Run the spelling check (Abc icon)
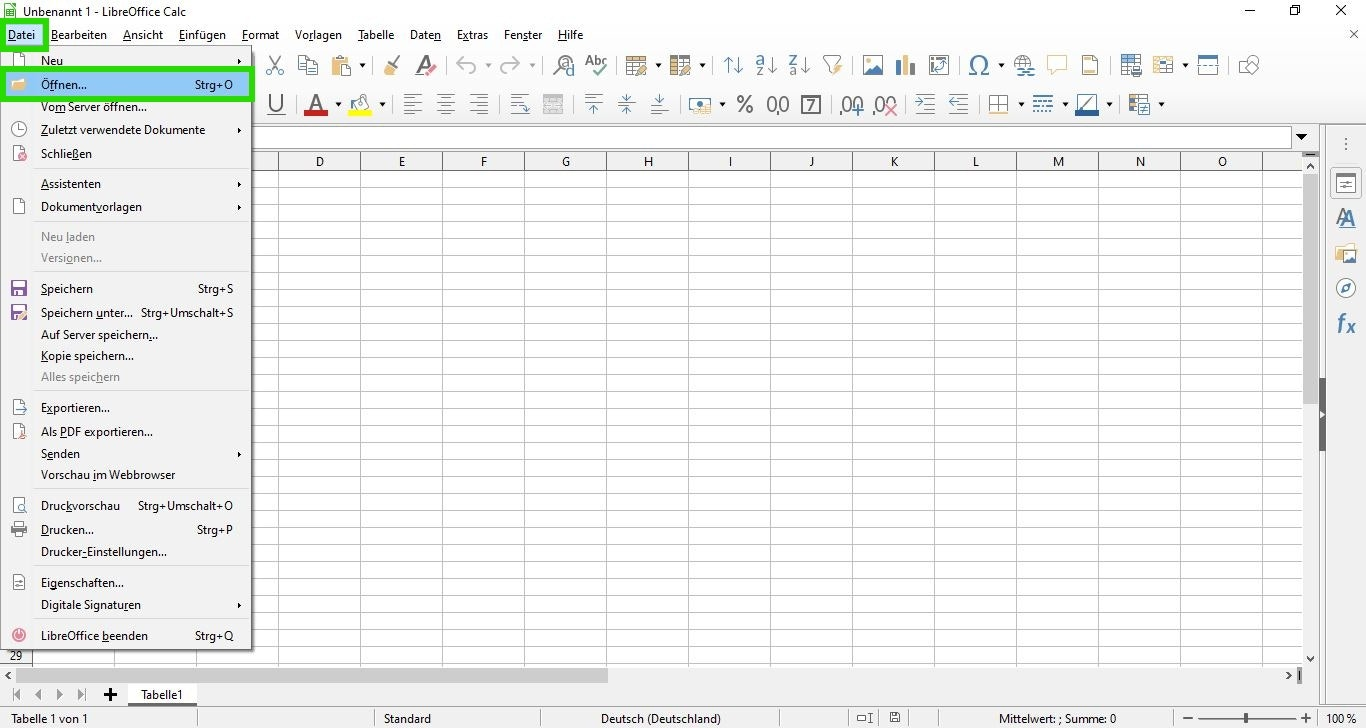 tap(596, 65)
